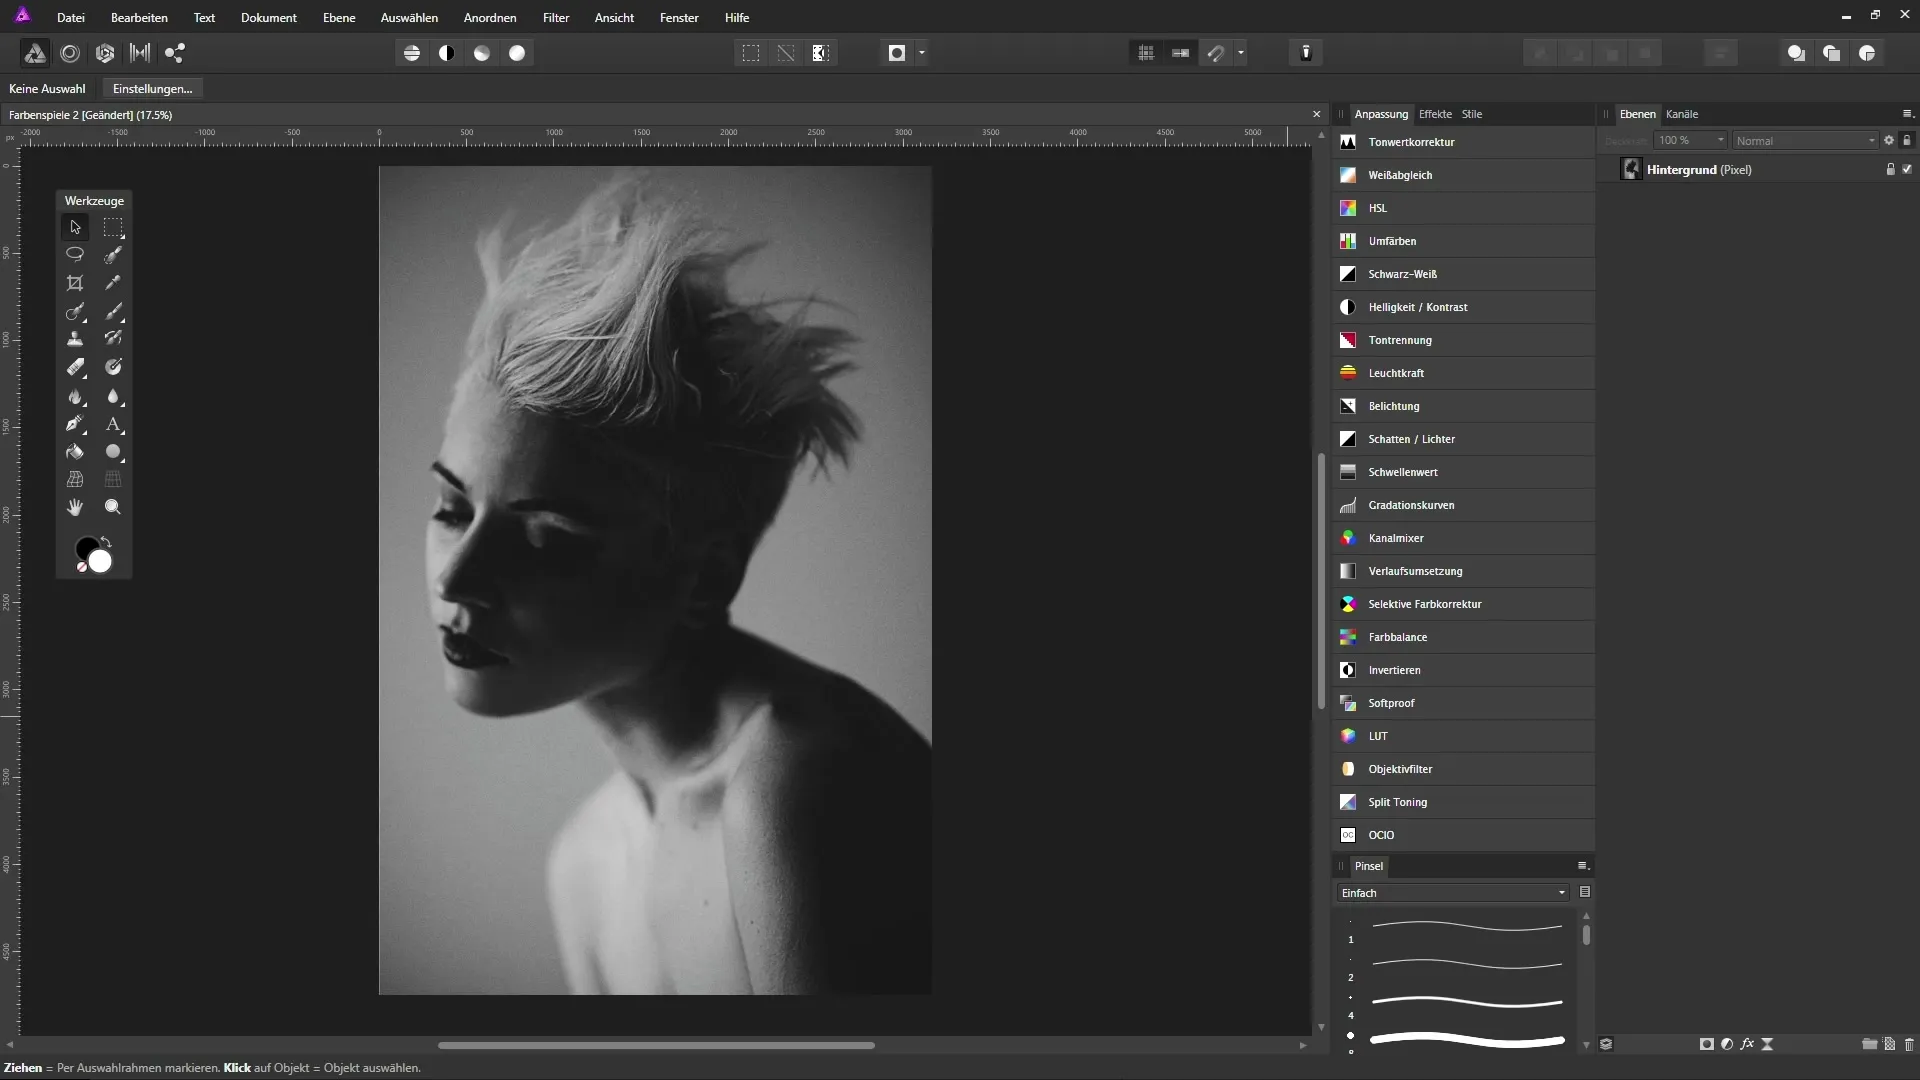The image size is (1920, 1080).
Task: Toggle the lock on Hintergrund layer row
Action: pyautogui.click(x=1890, y=170)
